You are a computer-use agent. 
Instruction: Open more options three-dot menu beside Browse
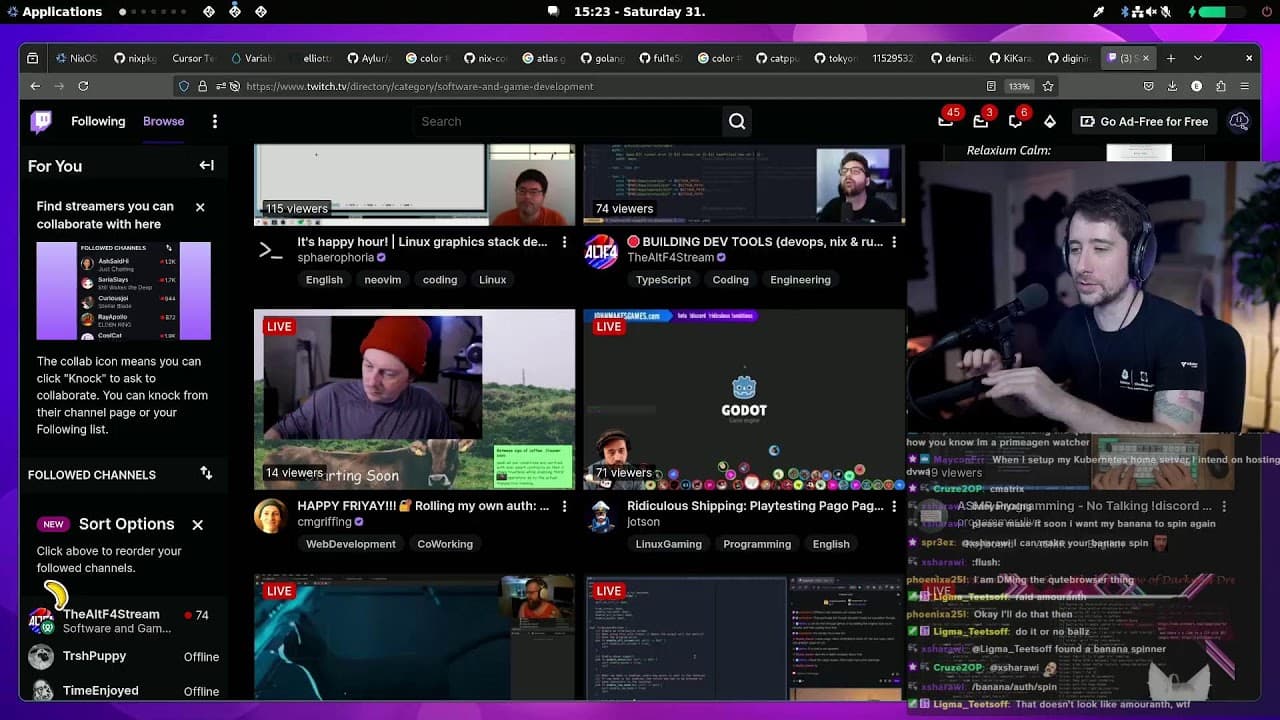coord(214,121)
